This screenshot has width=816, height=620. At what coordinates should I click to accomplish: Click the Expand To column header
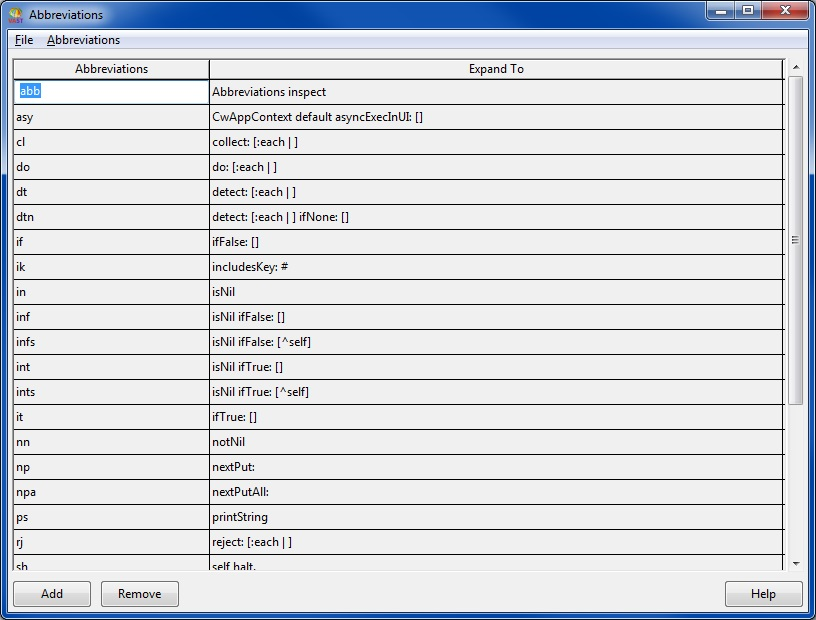pyautogui.click(x=496, y=69)
